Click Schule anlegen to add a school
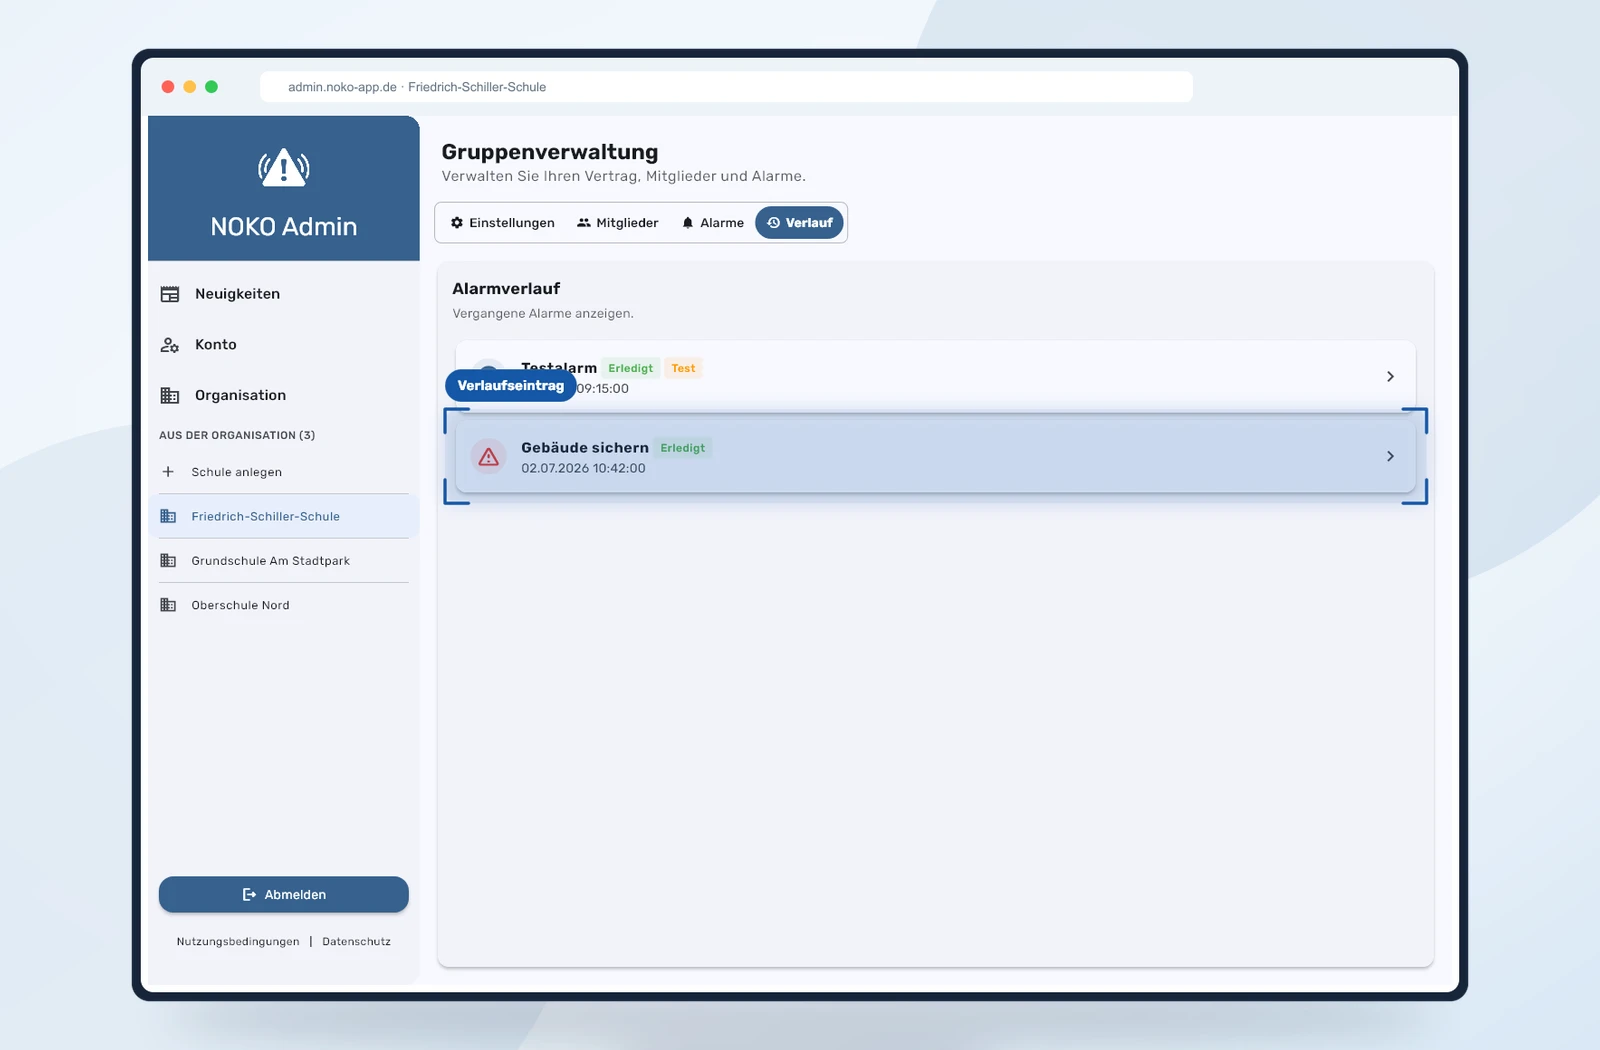Screen dimensions: 1600x1050 tap(284, 472)
